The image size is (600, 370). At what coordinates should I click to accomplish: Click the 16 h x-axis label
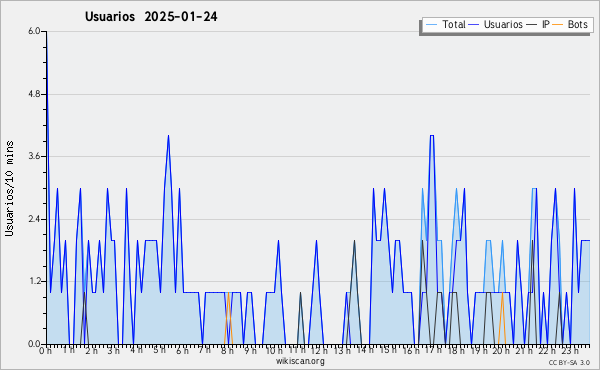coord(411,350)
